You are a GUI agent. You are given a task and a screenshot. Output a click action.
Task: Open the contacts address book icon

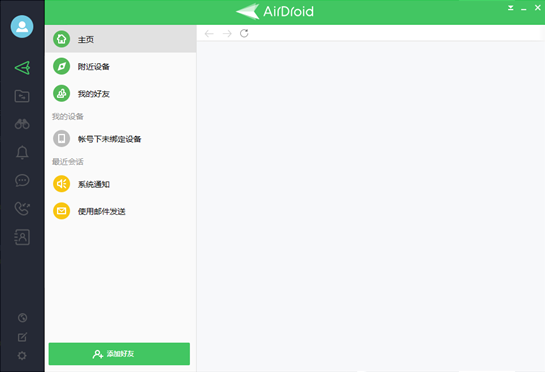point(22,237)
